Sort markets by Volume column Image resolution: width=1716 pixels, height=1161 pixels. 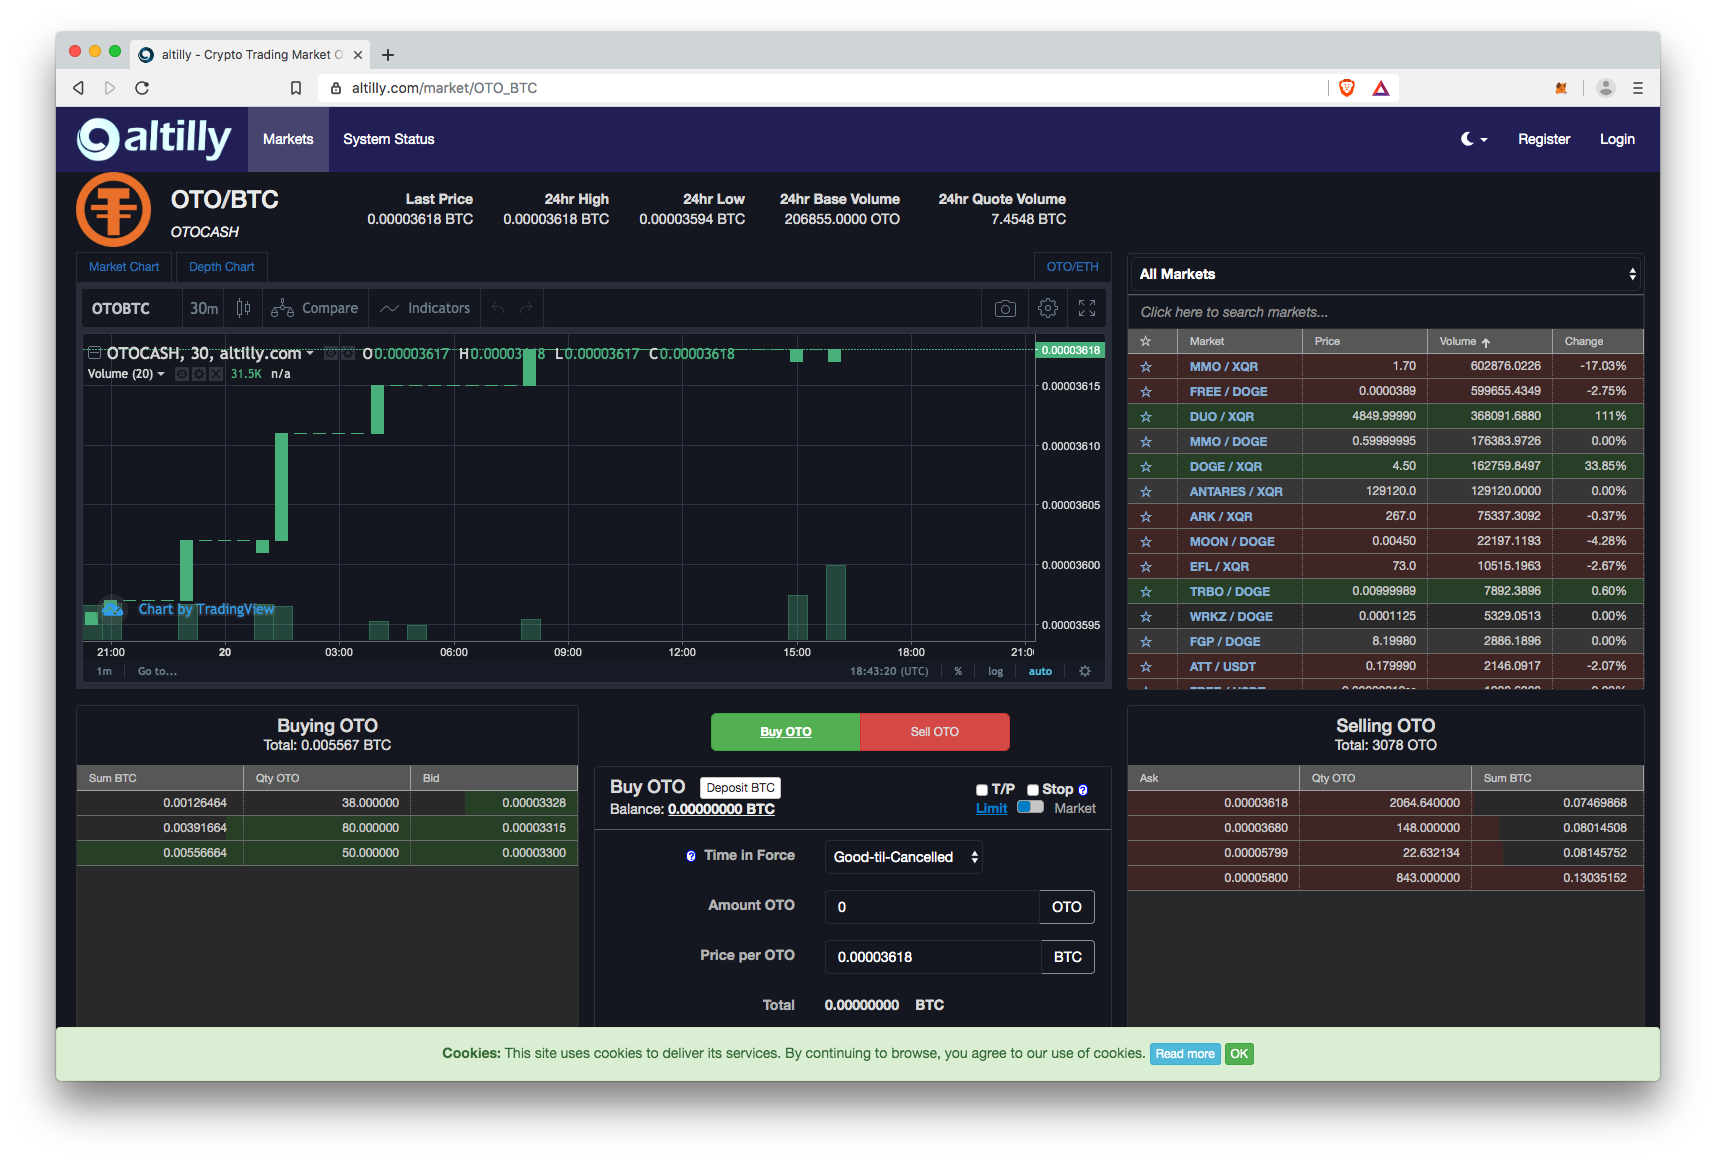click(1465, 341)
